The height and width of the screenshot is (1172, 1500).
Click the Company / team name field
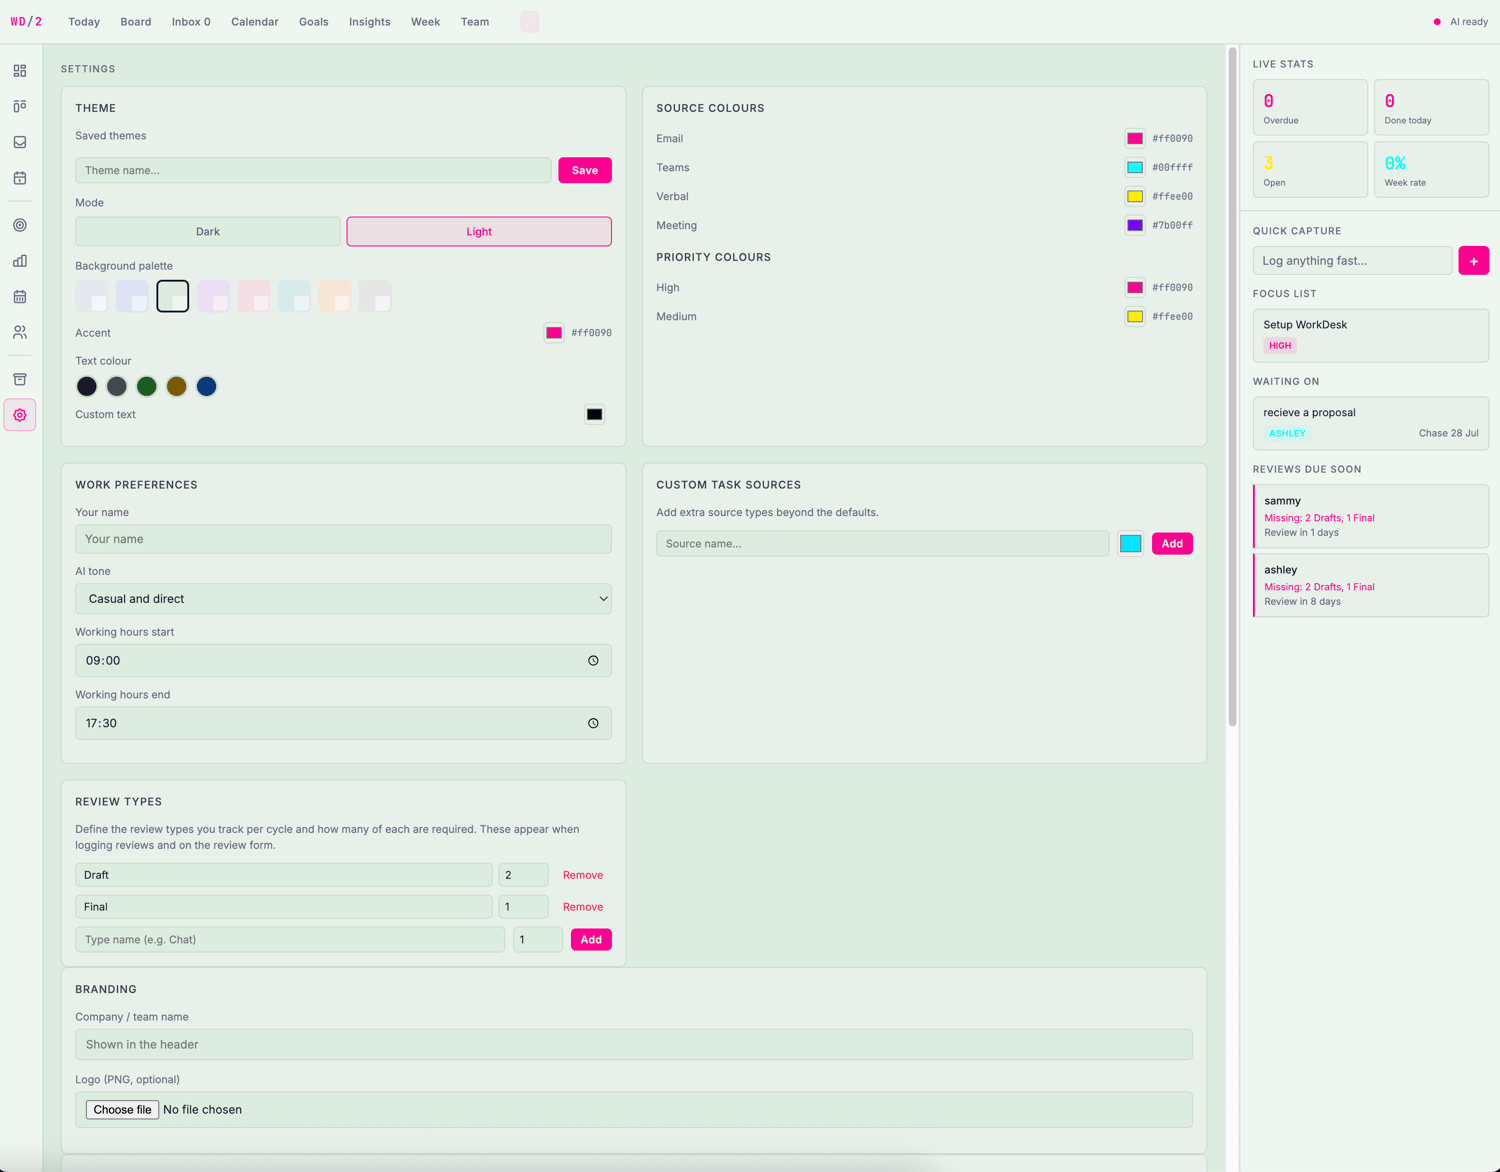pos(634,1045)
